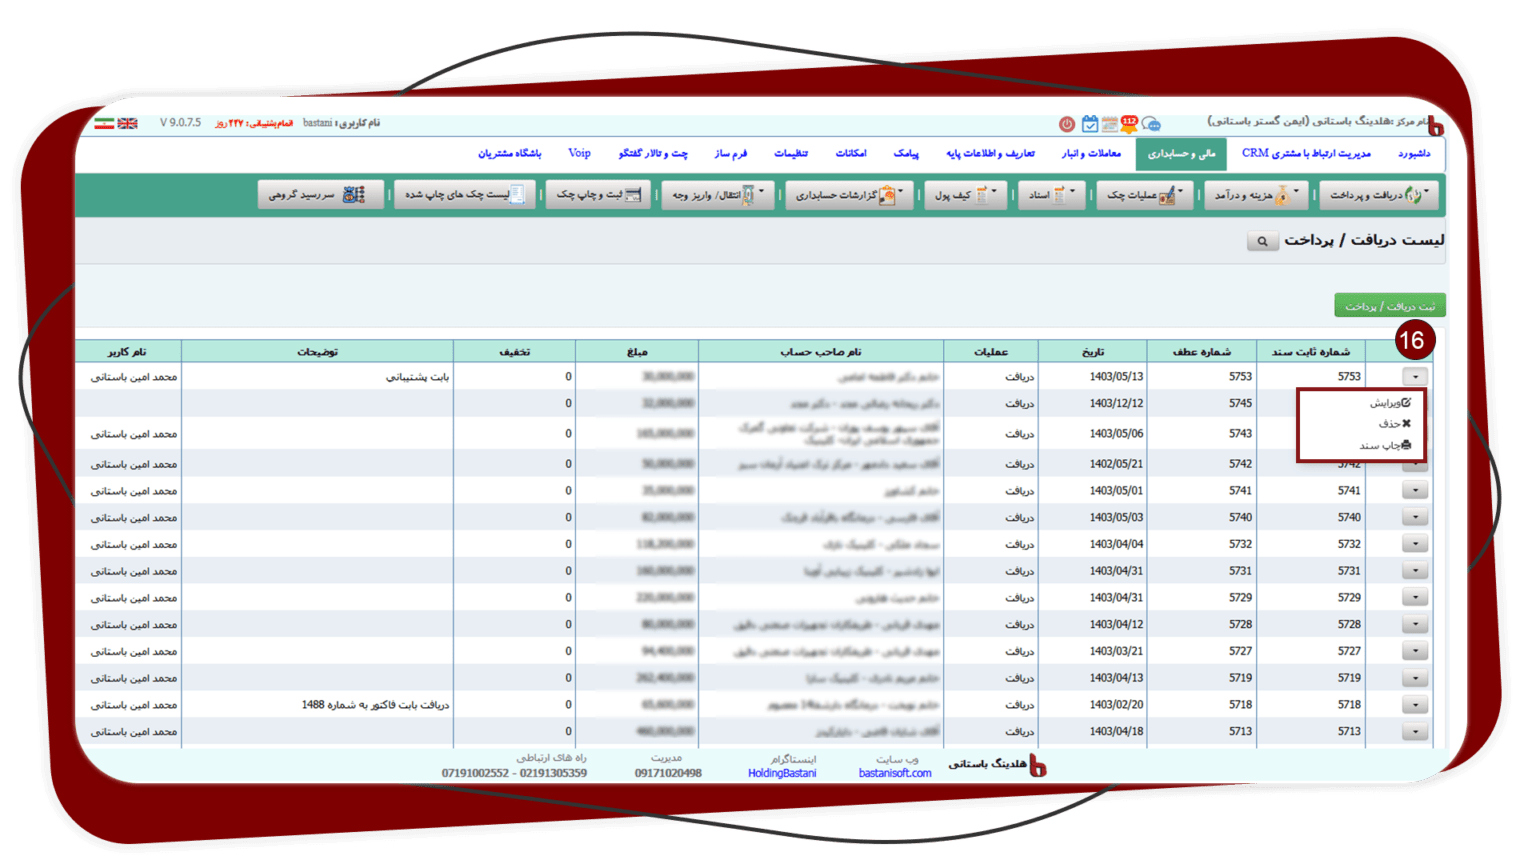1536x864 pixels.
Task: Open actions dropdown for row 5741
Action: (1415, 491)
